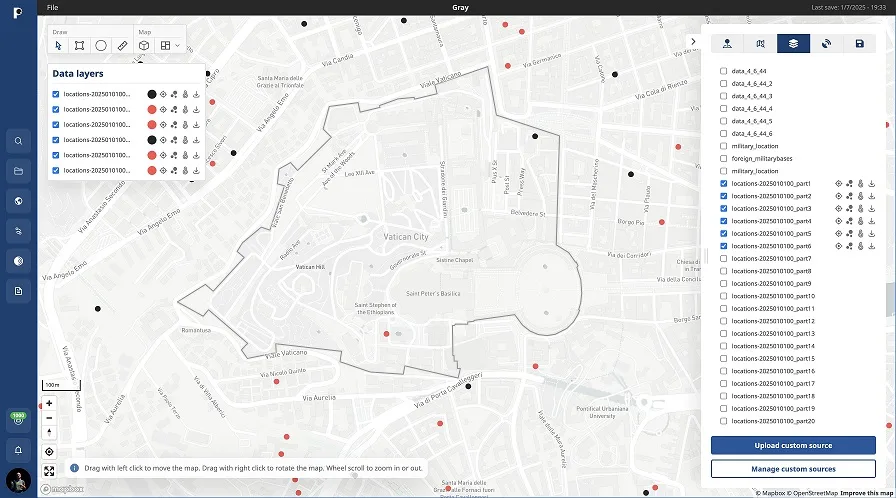
Task: Switch to the save tab in right panel
Action: pos(859,43)
